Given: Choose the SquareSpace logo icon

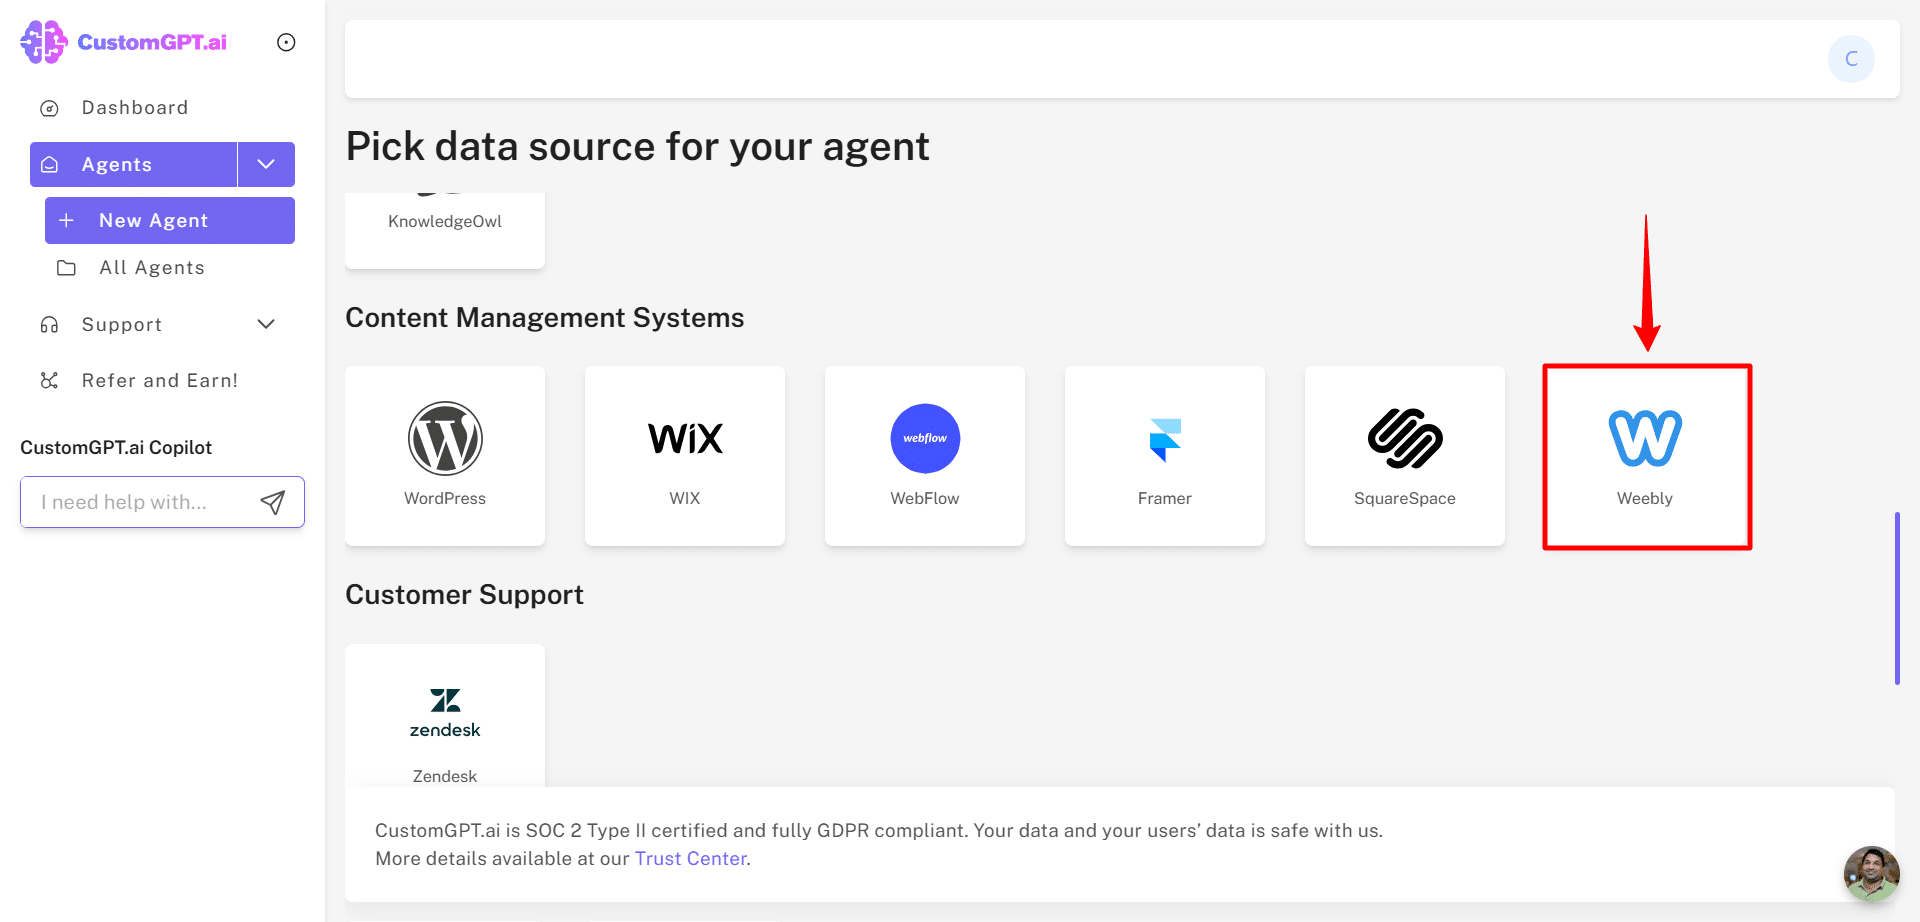Looking at the screenshot, I should pos(1405,438).
